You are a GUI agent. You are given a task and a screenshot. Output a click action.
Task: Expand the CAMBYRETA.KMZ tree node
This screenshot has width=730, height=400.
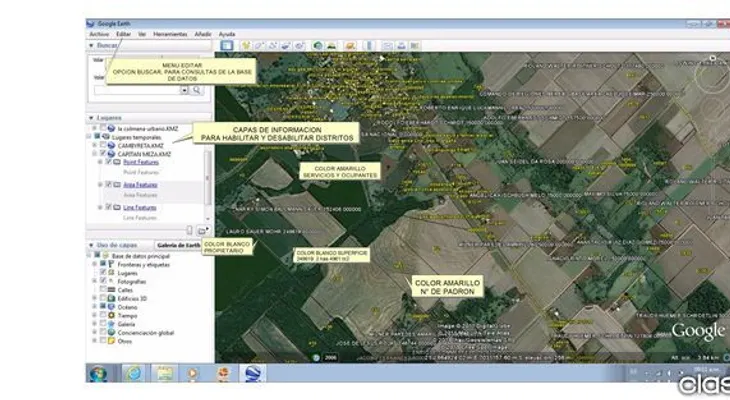point(95,145)
